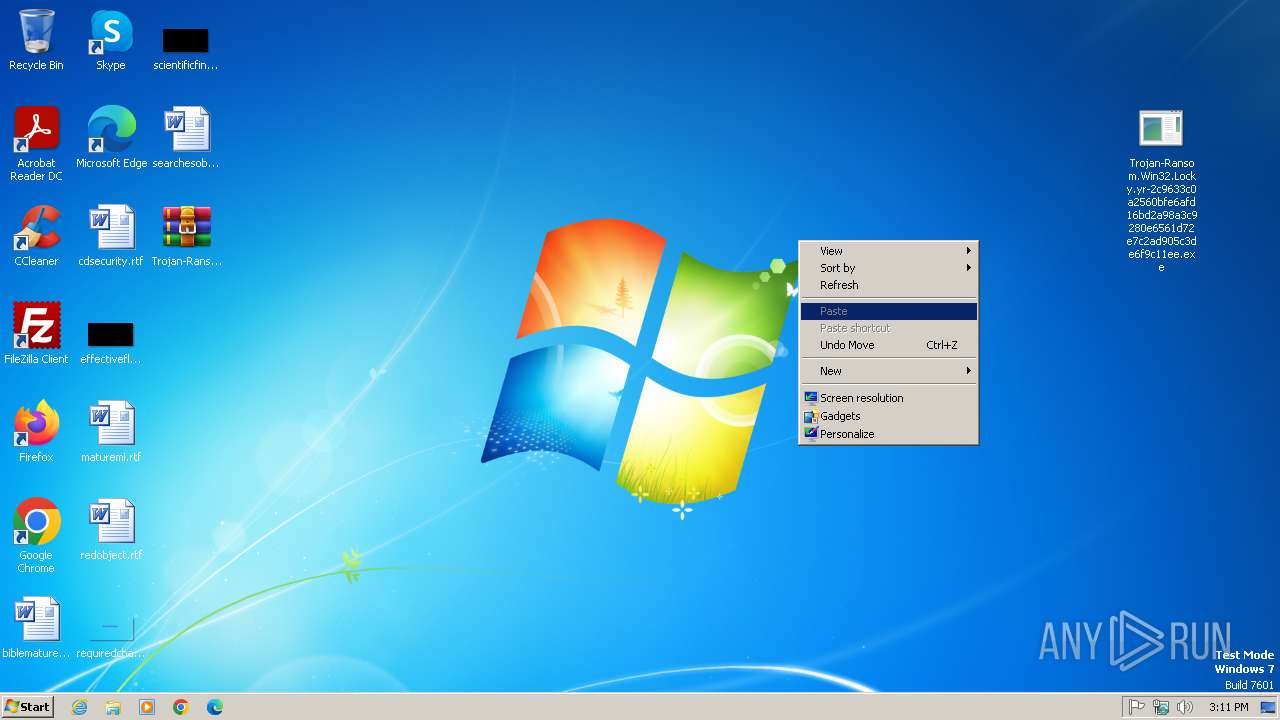Open Internet Explorer from the taskbar
Screen dimensions: 1280x720
(79, 707)
